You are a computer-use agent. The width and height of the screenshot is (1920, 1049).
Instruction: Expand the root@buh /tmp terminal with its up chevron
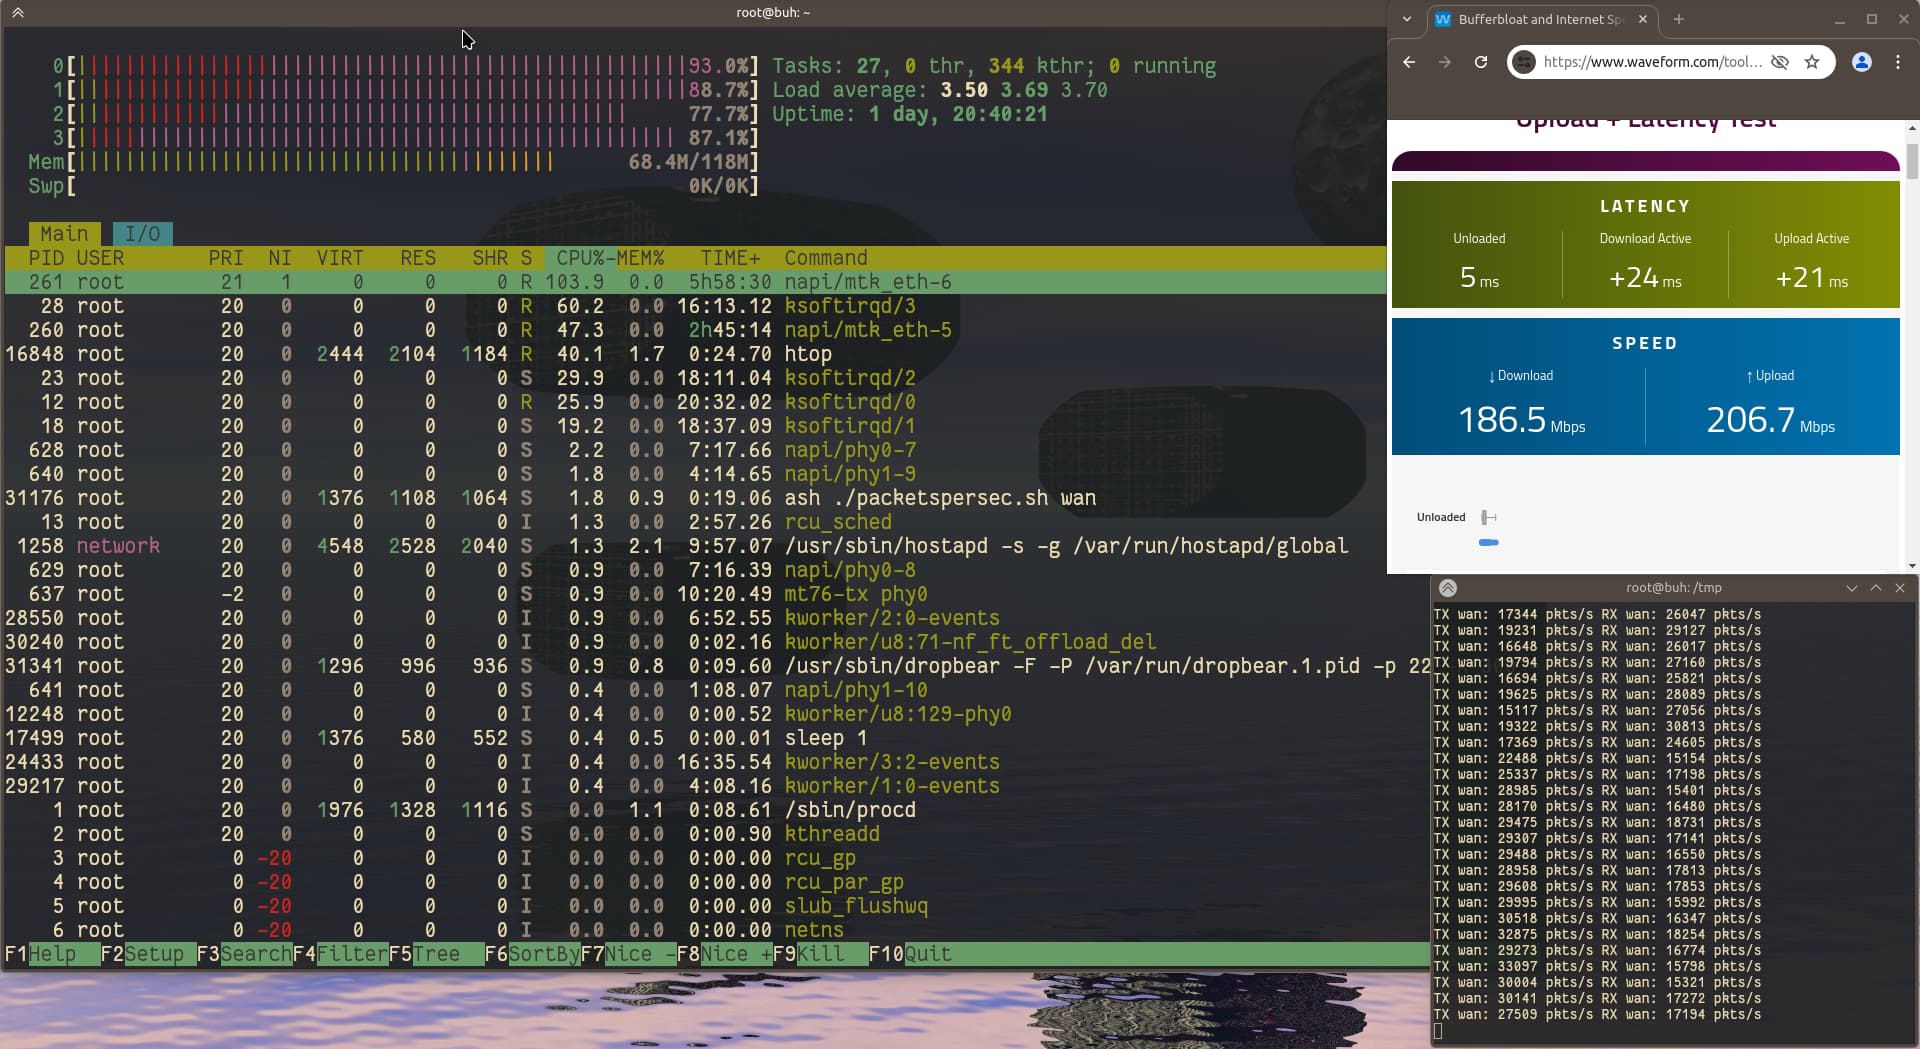(1876, 588)
